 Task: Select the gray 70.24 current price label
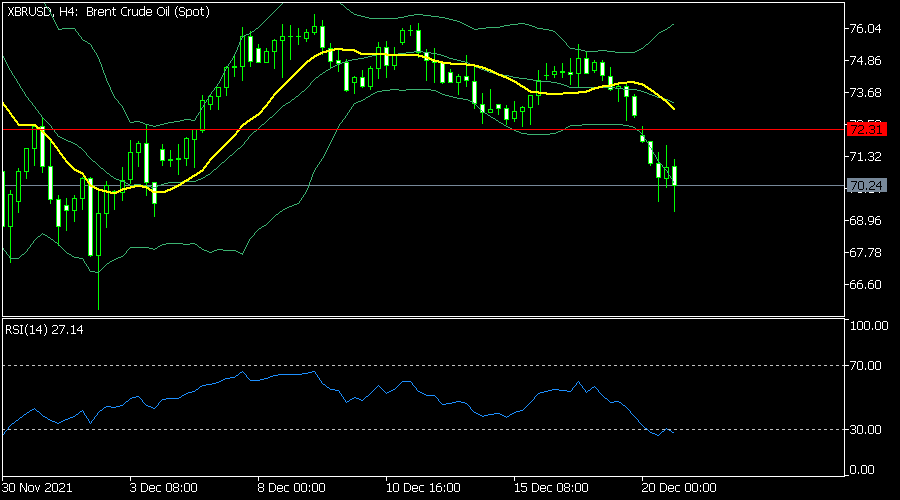point(867,185)
